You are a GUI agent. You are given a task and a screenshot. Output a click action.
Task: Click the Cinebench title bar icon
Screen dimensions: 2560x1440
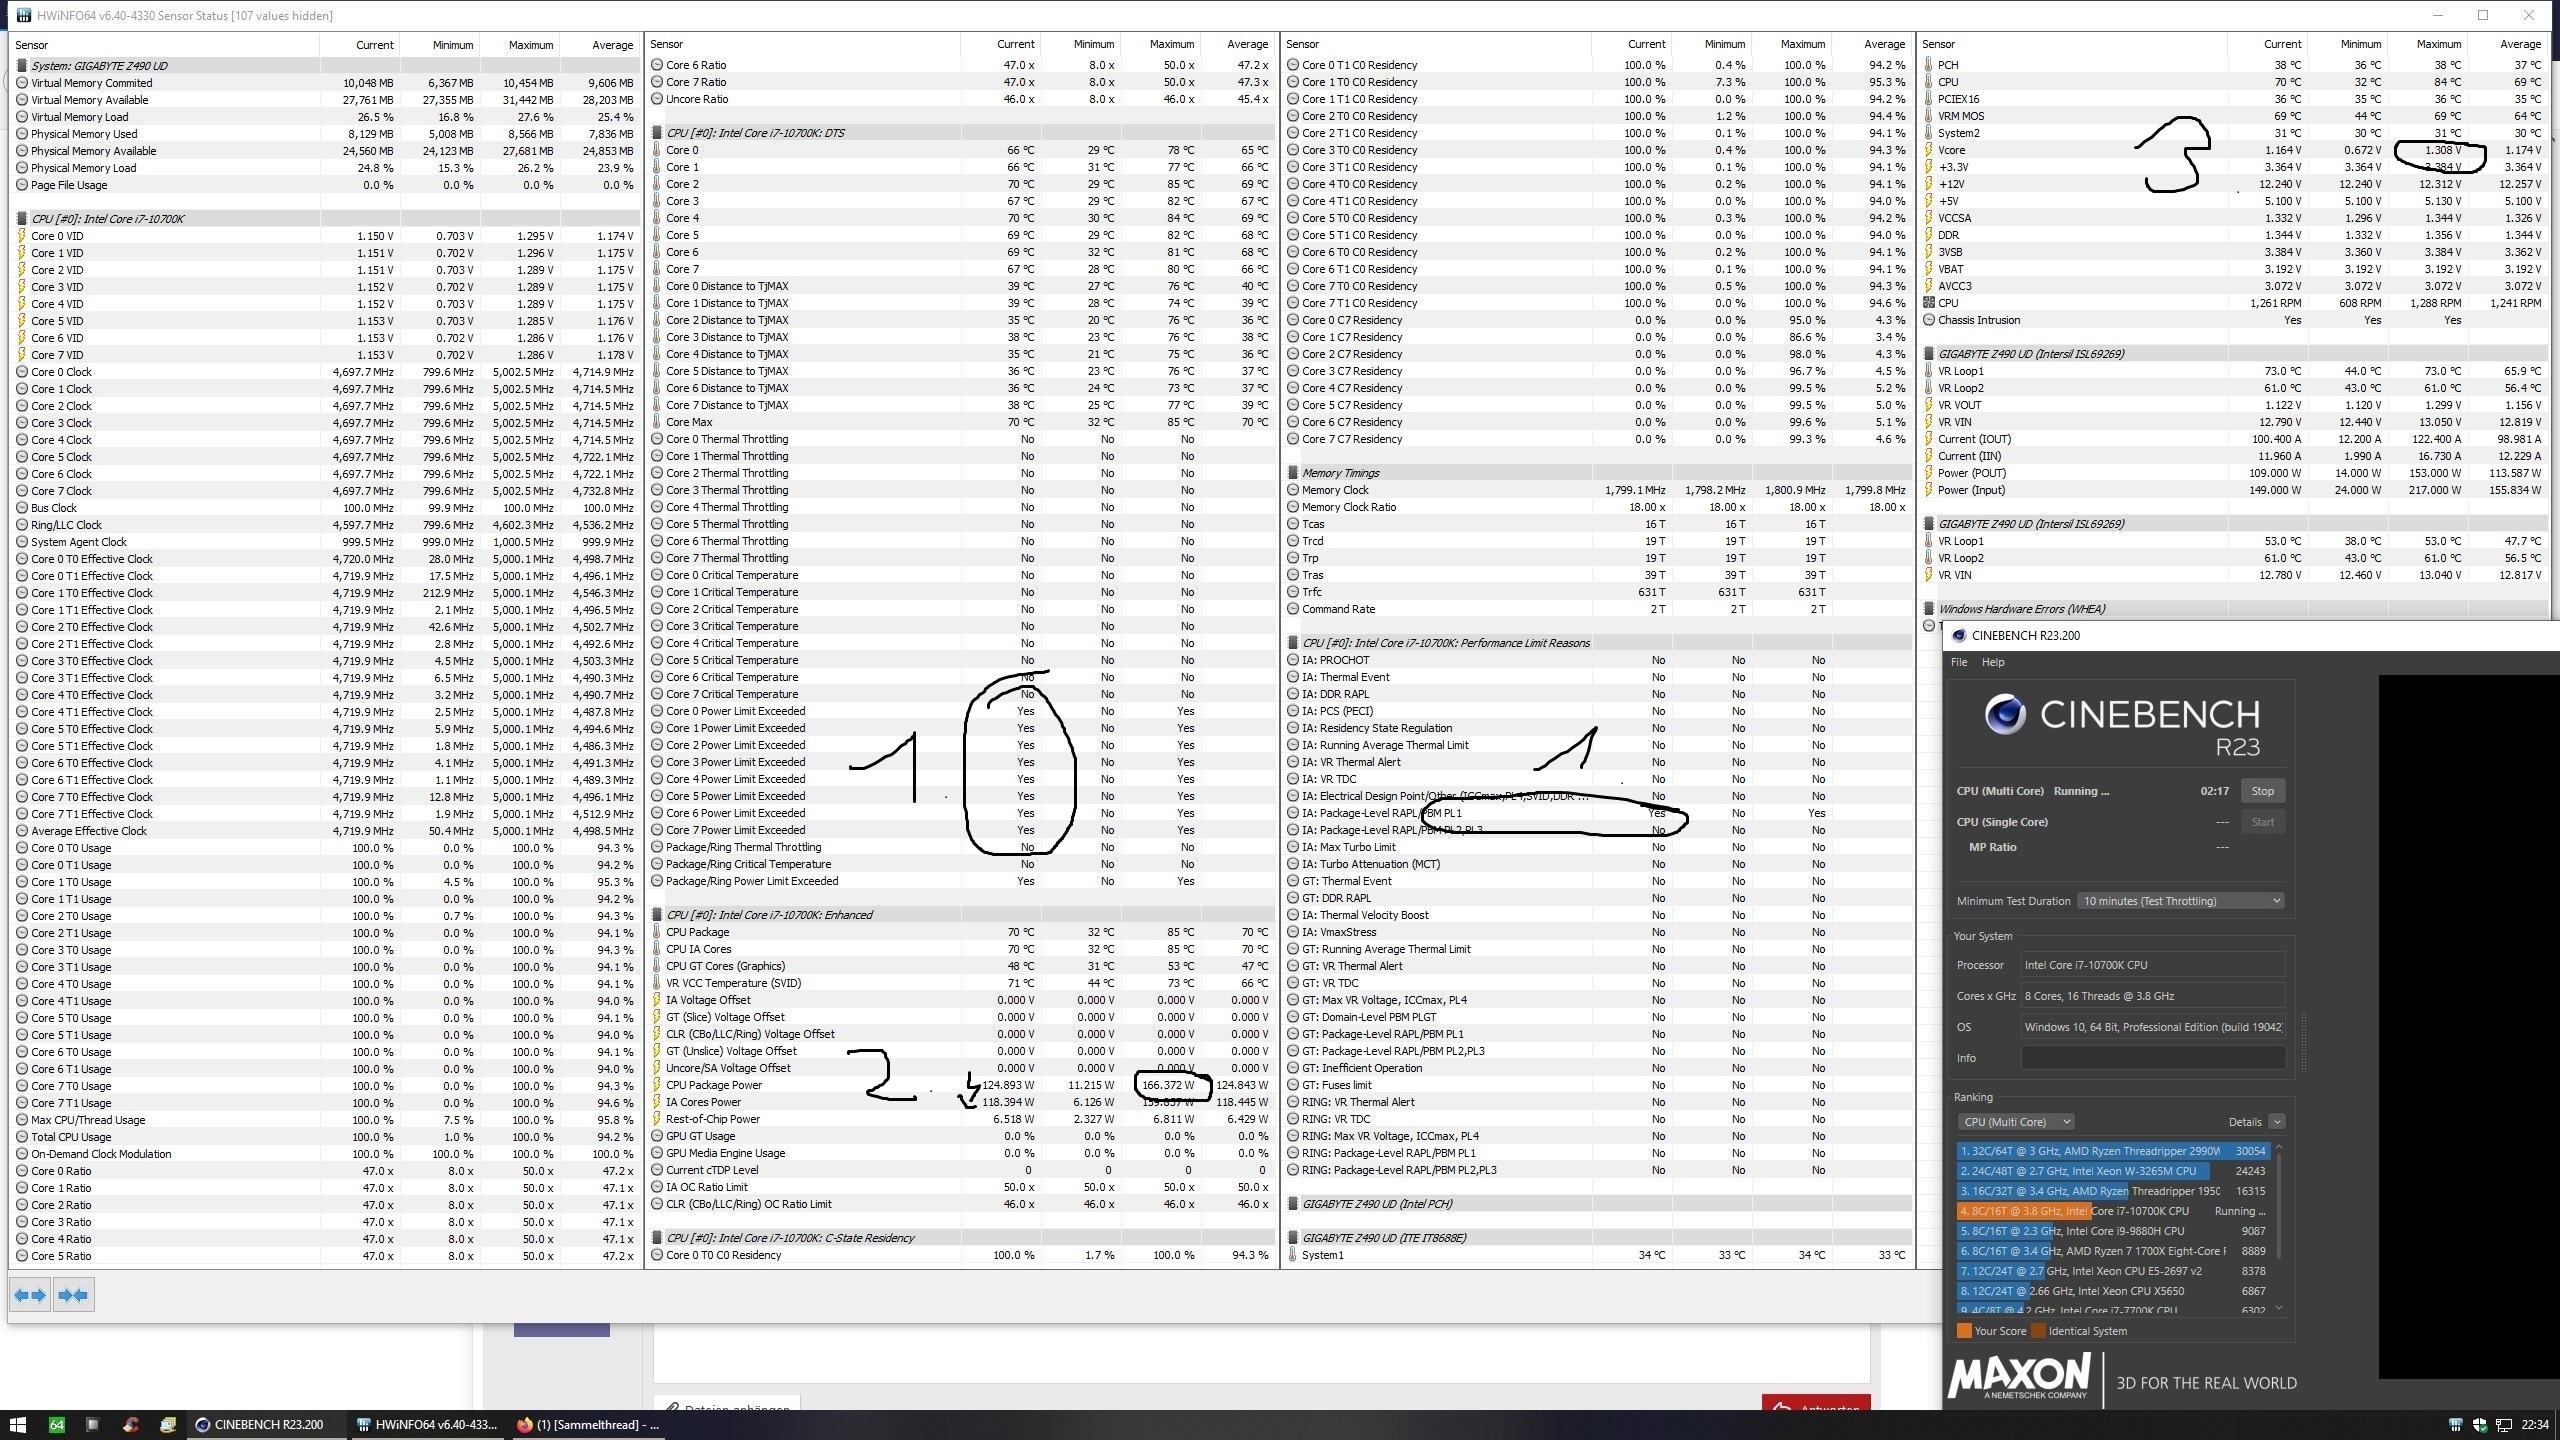pos(1959,635)
